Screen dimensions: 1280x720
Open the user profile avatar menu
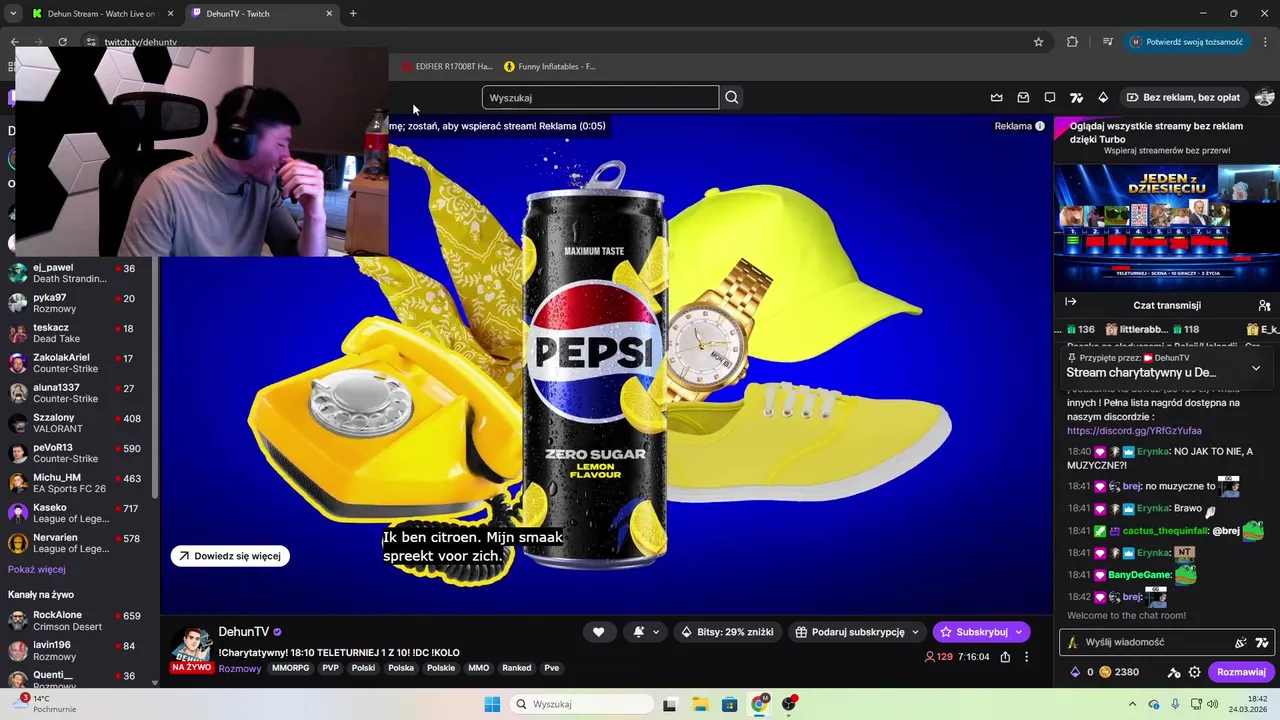(x=1264, y=97)
